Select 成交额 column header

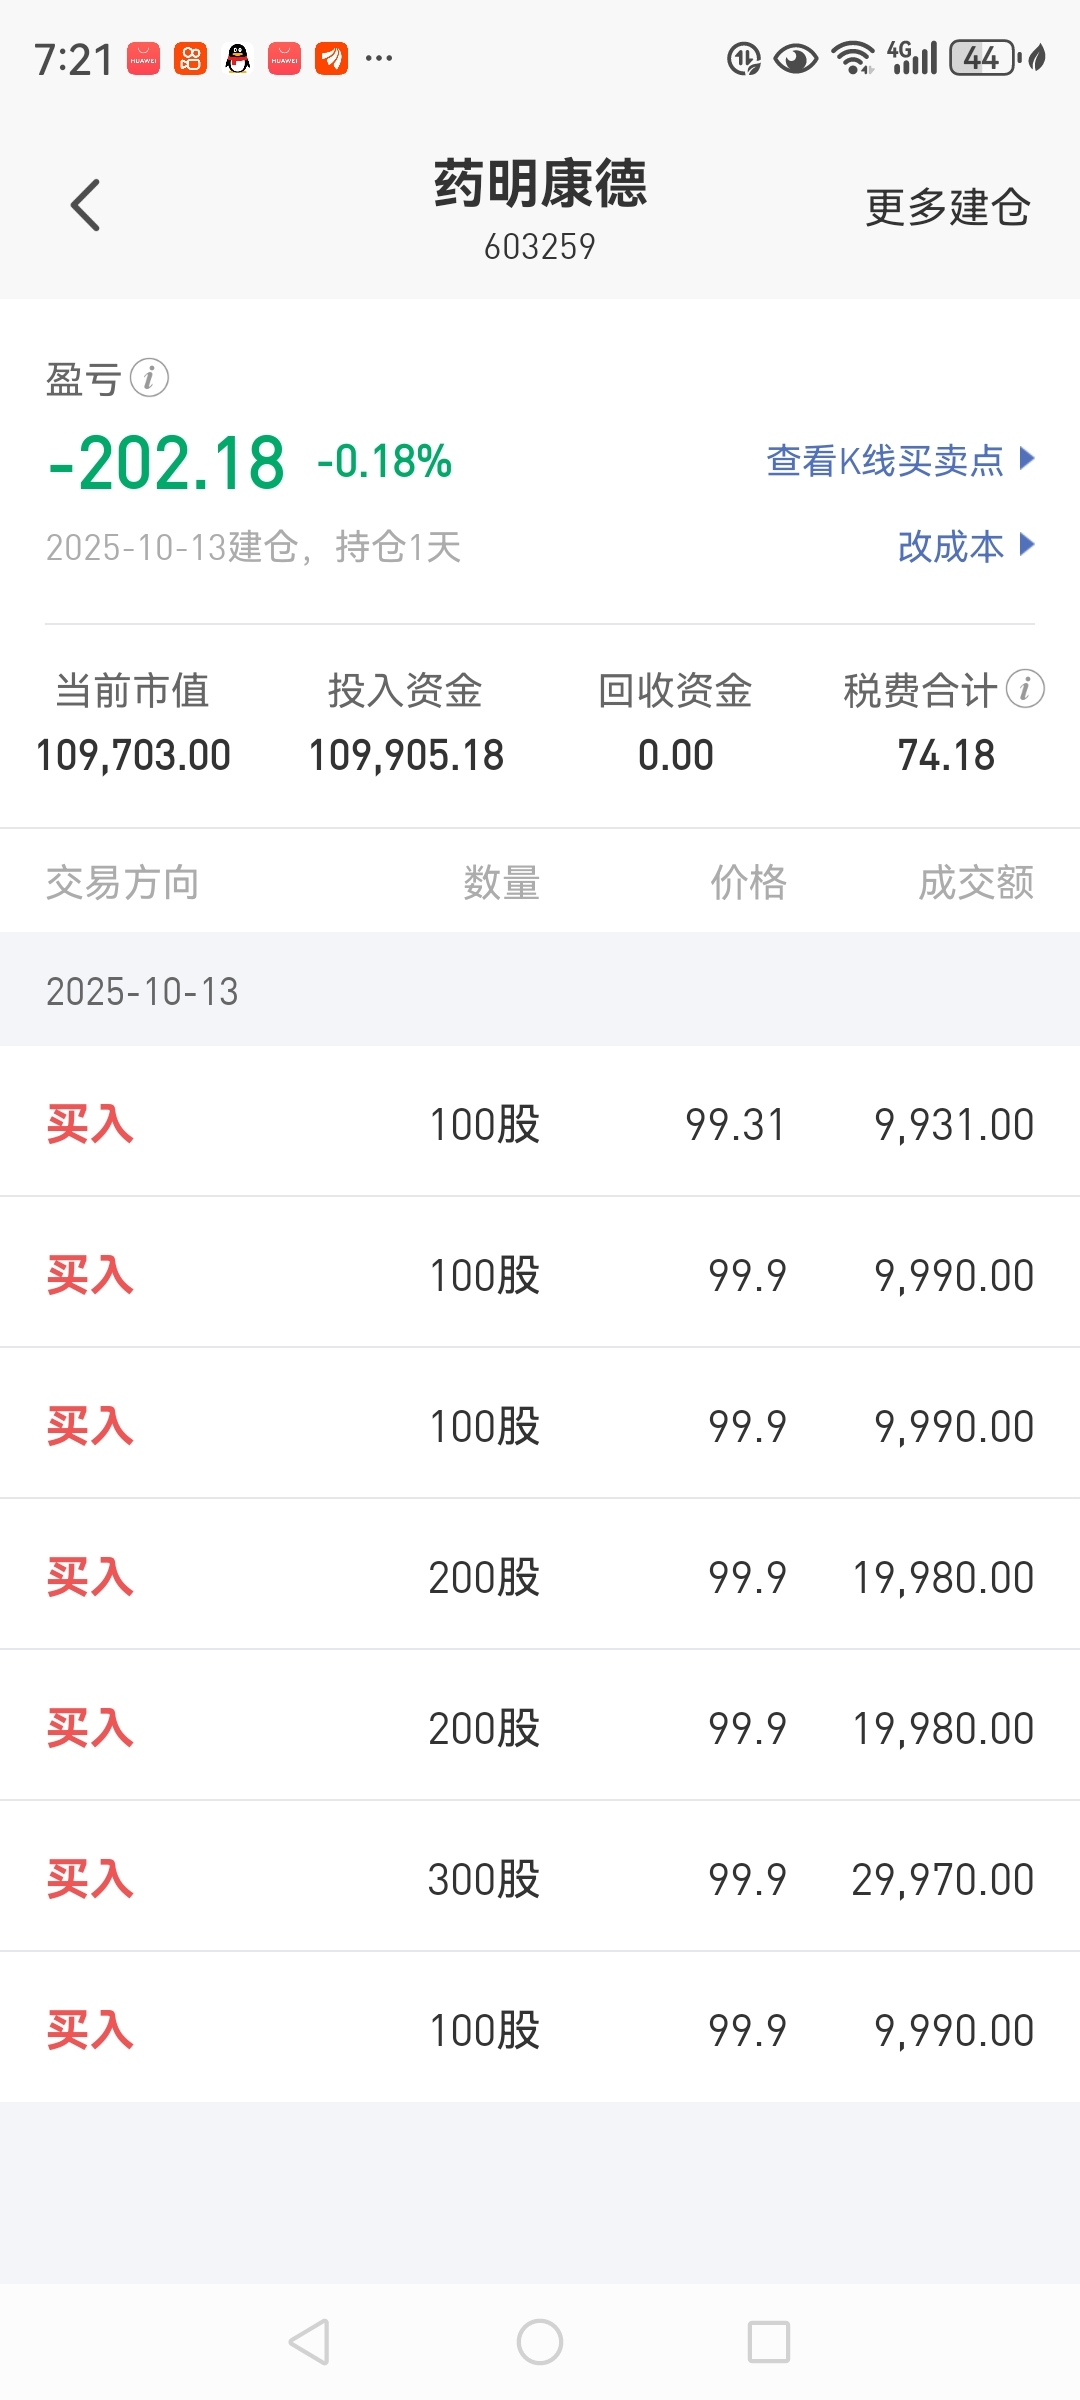pos(976,883)
